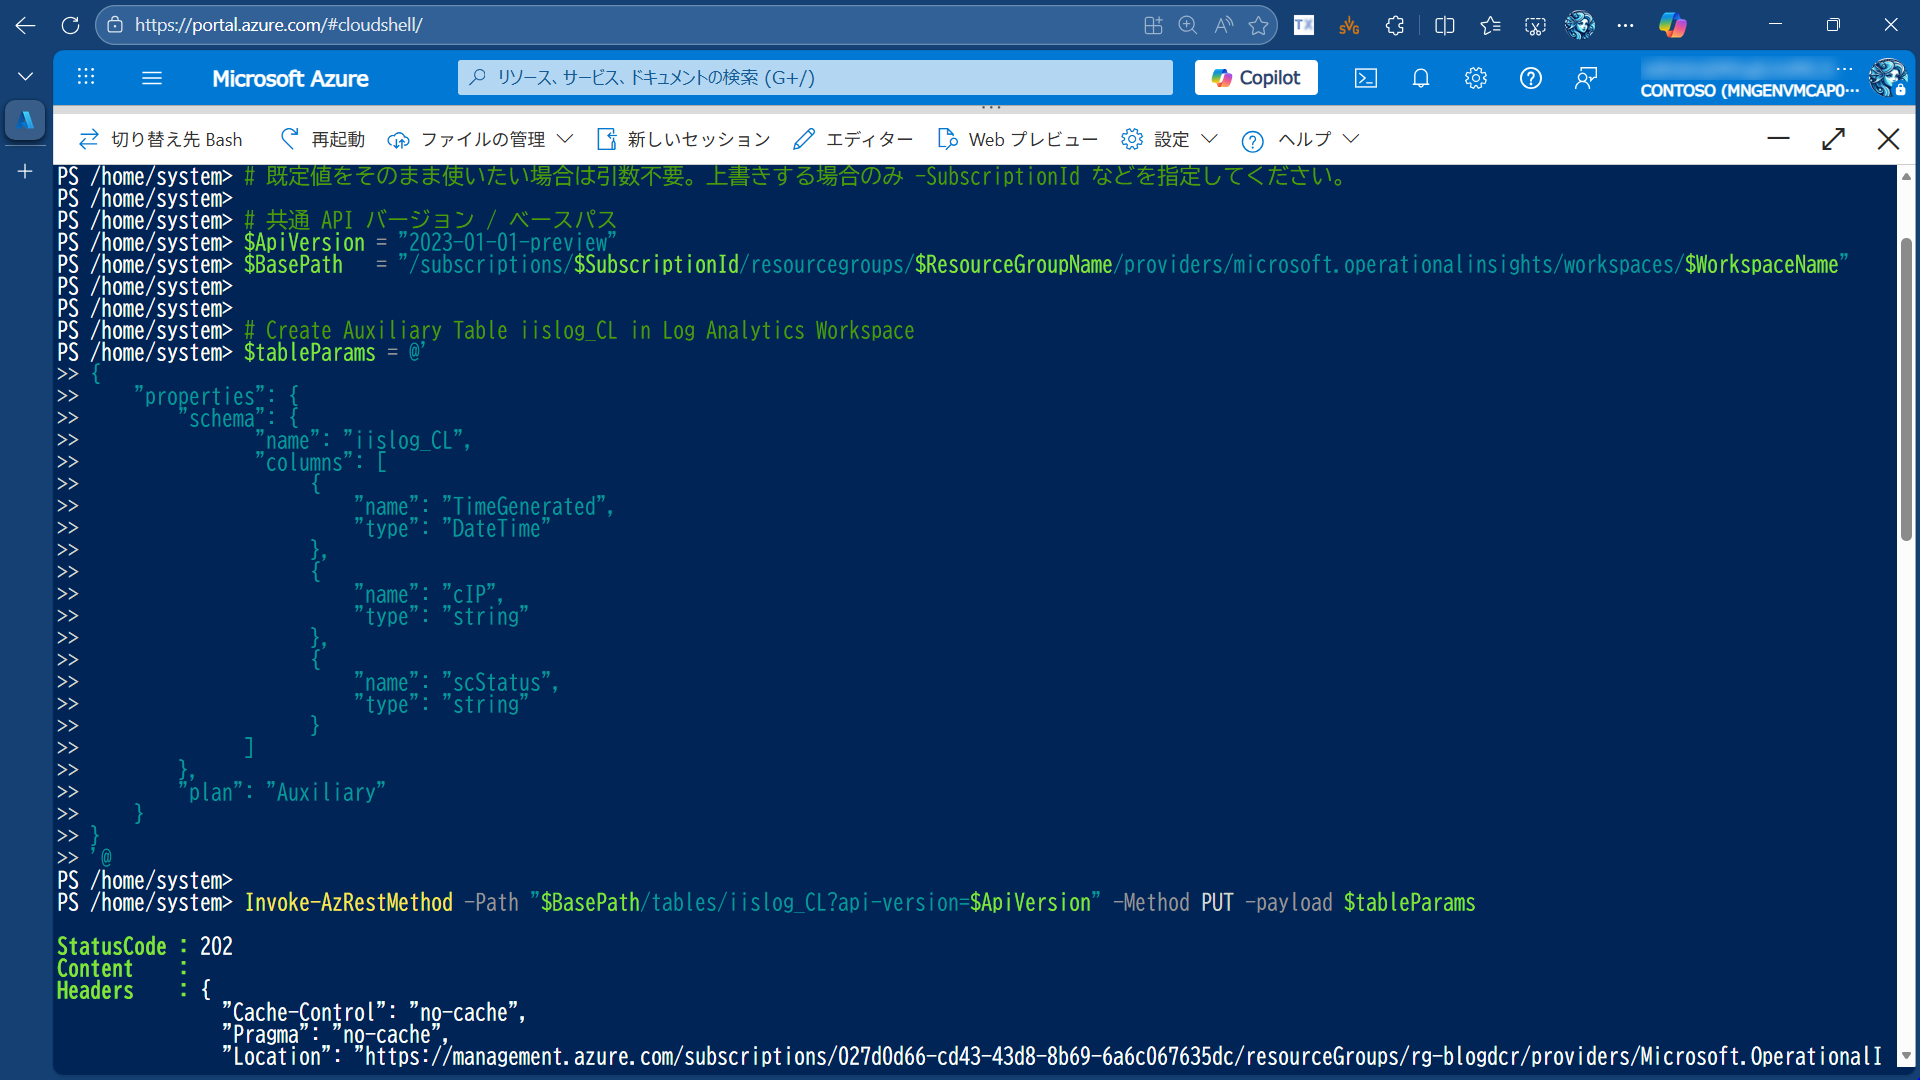The height and width of the screenshot is (1080, 1920).
Task: Click the Azure resource search box
Action: 815,78
